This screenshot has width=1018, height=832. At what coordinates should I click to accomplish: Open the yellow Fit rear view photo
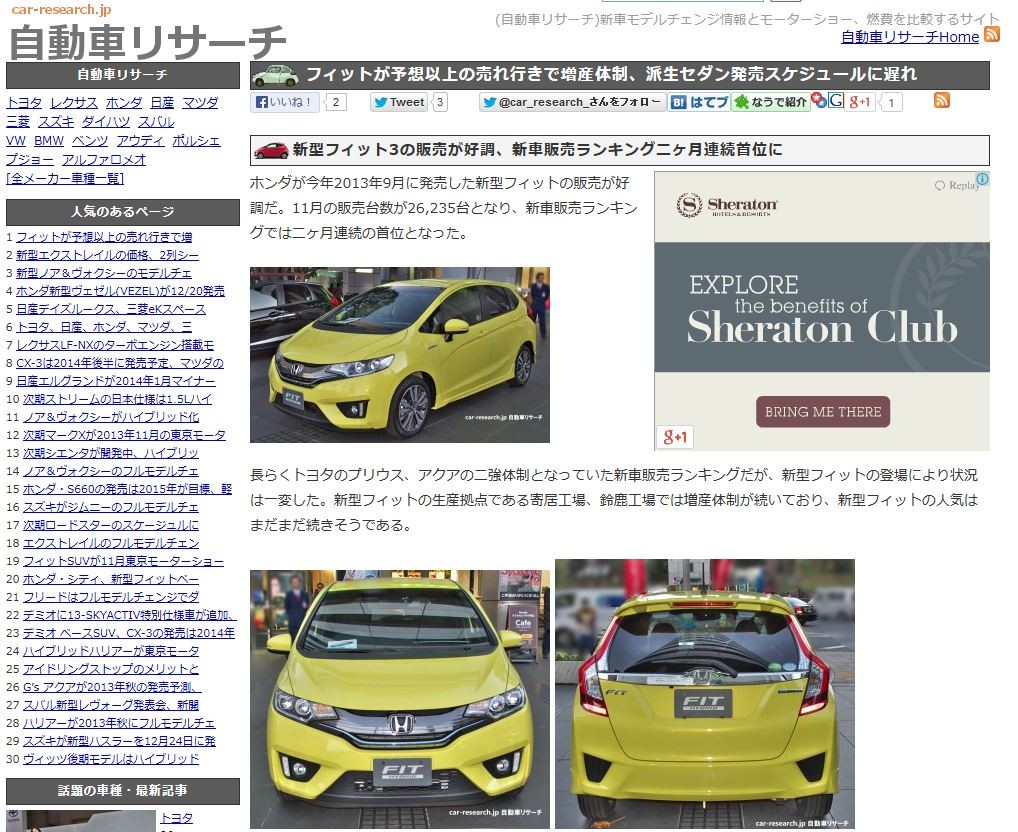tap(704, 694)
